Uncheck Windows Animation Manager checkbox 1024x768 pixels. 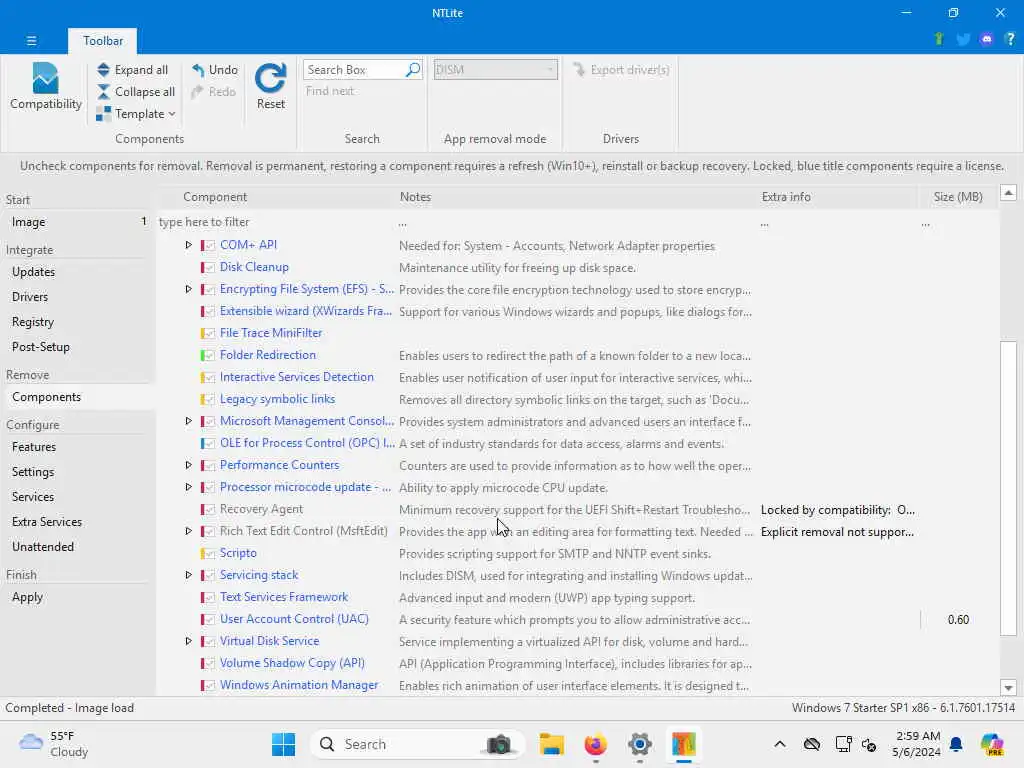[x=208, y=686]
